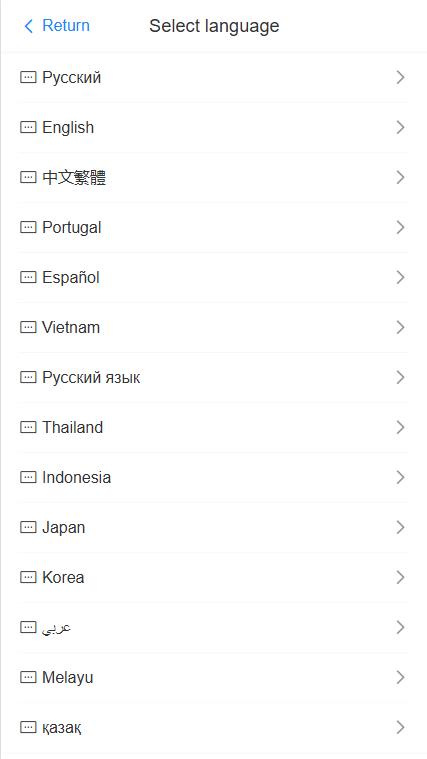Select the 中文繁體 language option

click(213, 178)
